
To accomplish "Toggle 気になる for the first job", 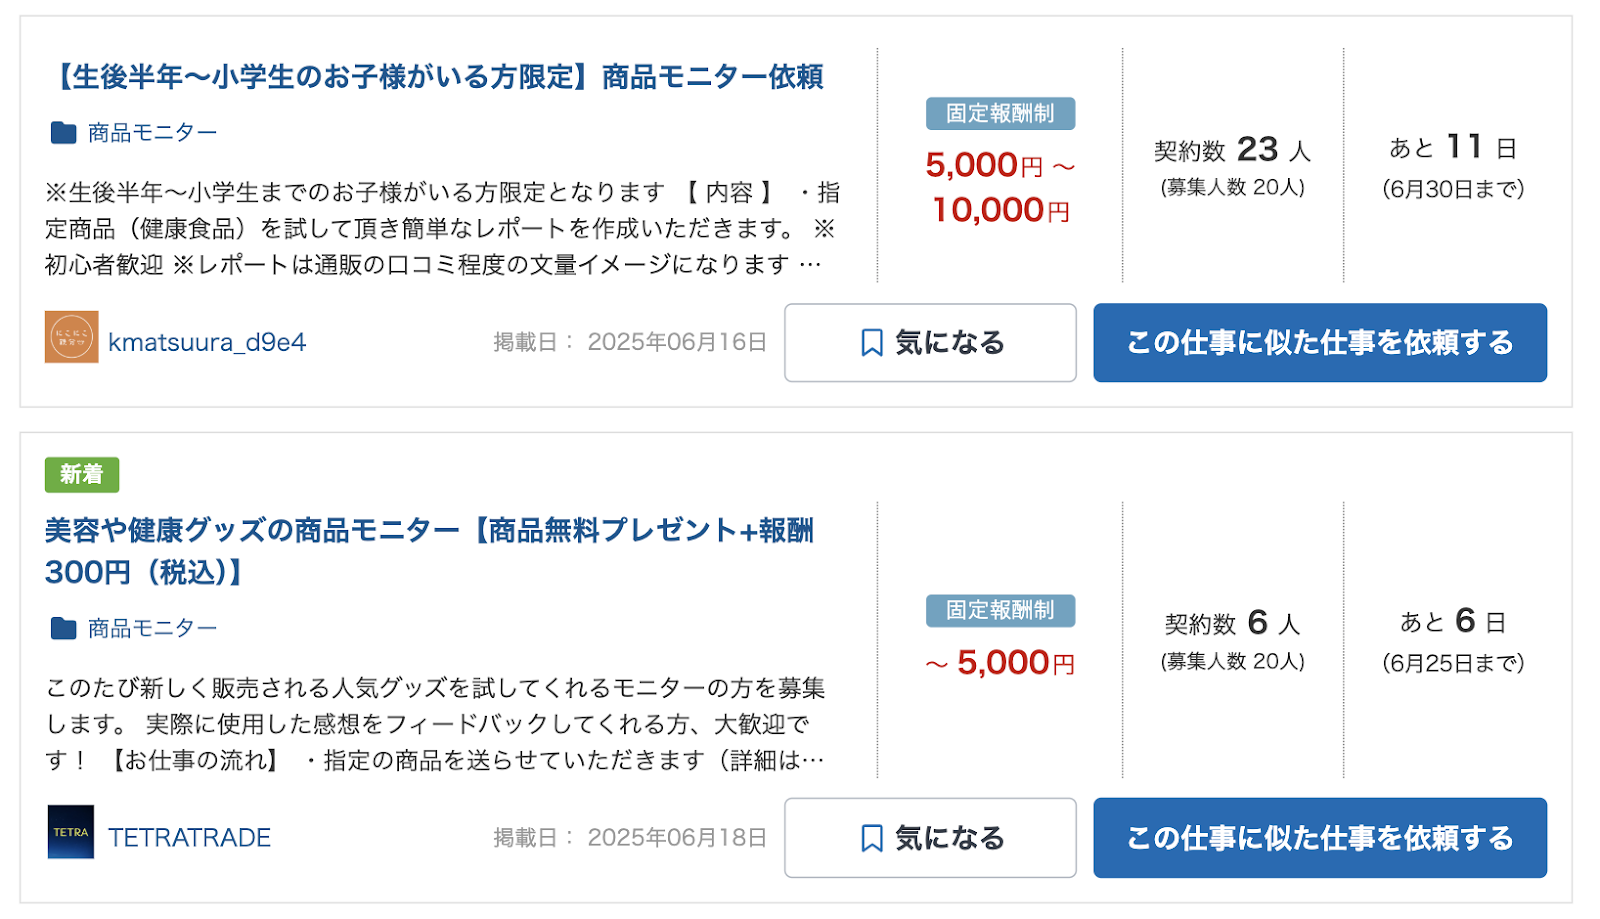I will [x=930, y=343].
